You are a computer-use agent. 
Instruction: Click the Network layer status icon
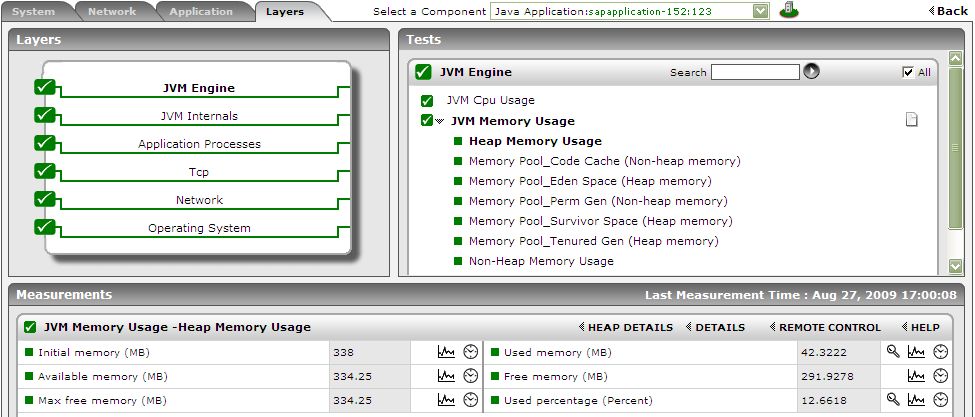tap(45, 199)
